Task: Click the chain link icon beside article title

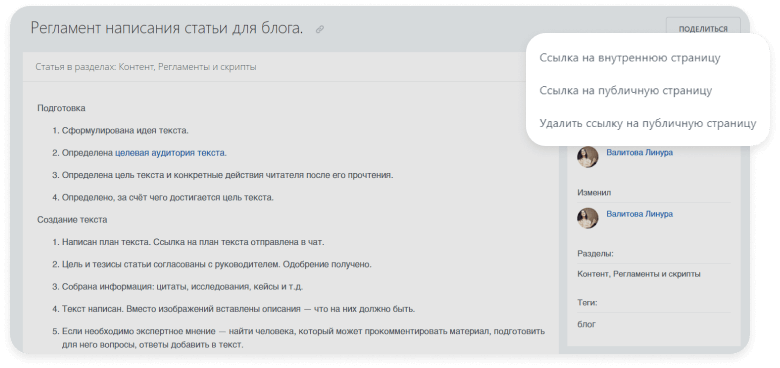Action: point(320,29)
